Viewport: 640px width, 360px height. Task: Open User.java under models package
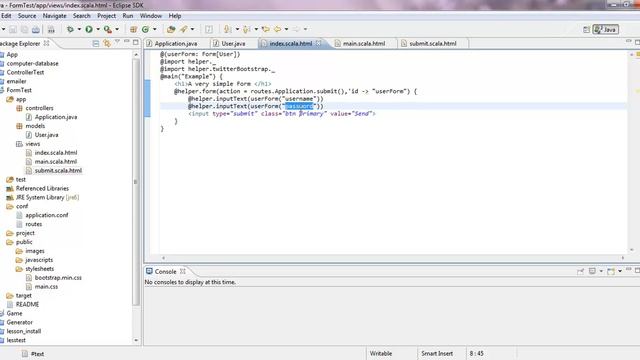[47, 135]
